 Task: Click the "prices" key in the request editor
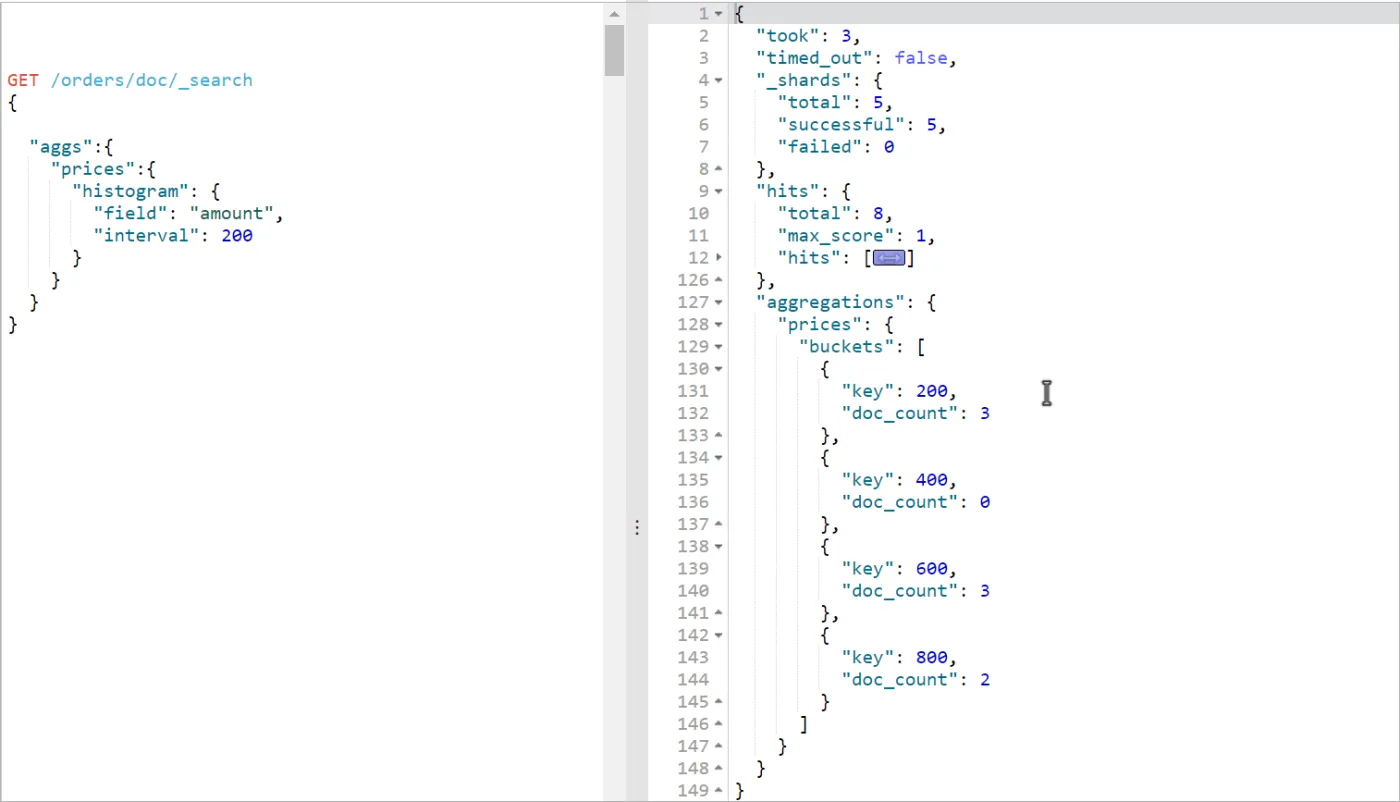[x=94, y=169]
